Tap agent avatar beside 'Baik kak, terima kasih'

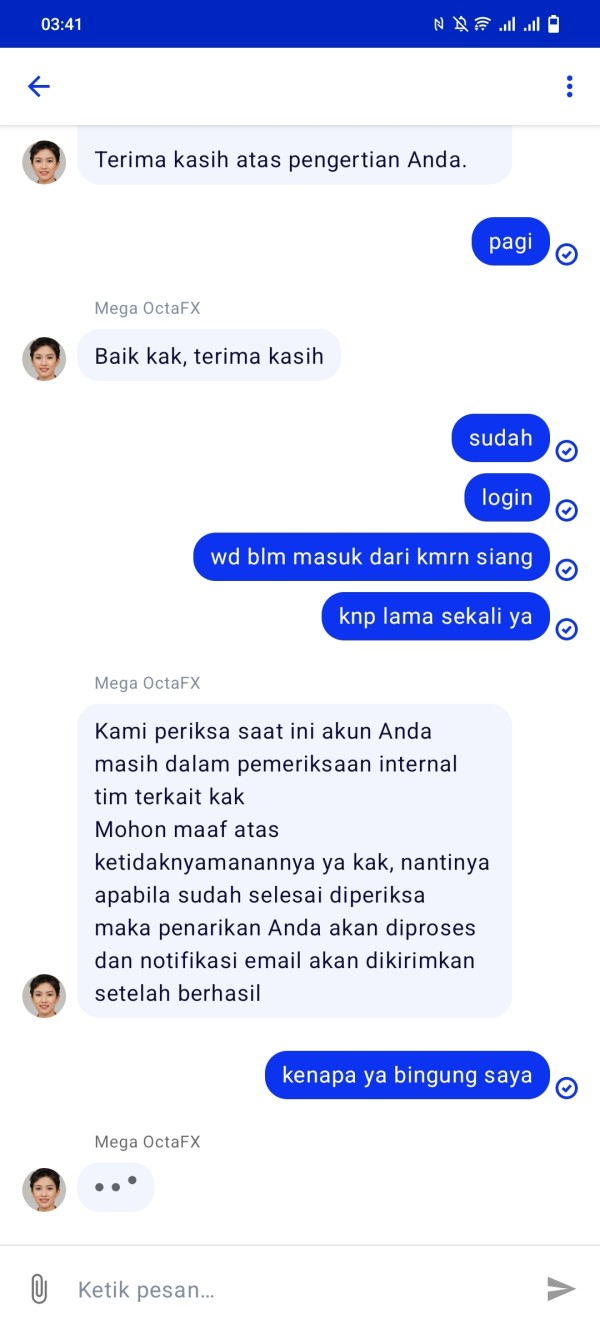[44, 359]
